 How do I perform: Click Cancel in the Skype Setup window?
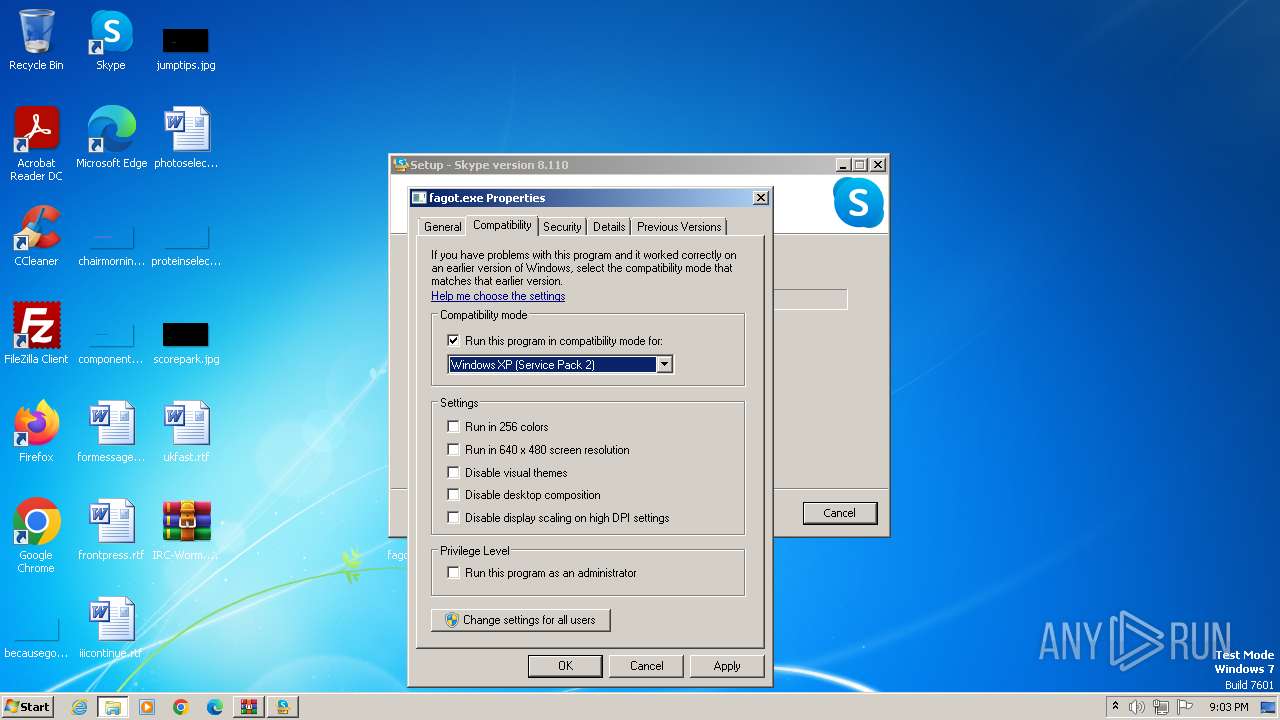coord(839,513)
